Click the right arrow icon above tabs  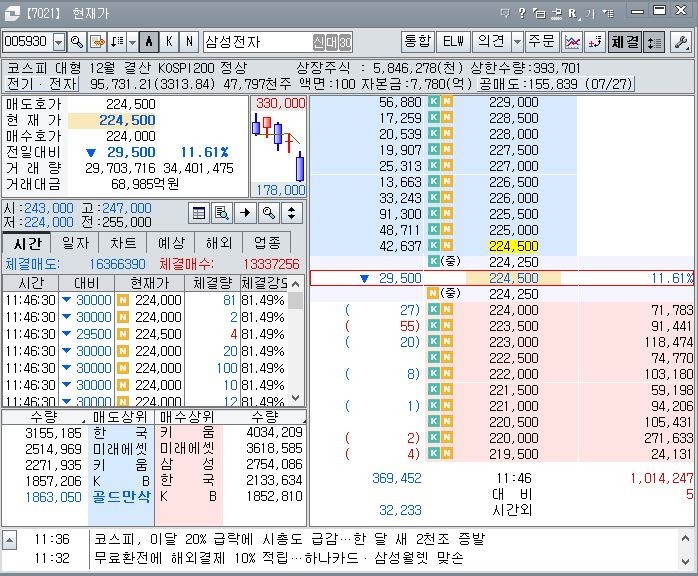click(245, 213)
